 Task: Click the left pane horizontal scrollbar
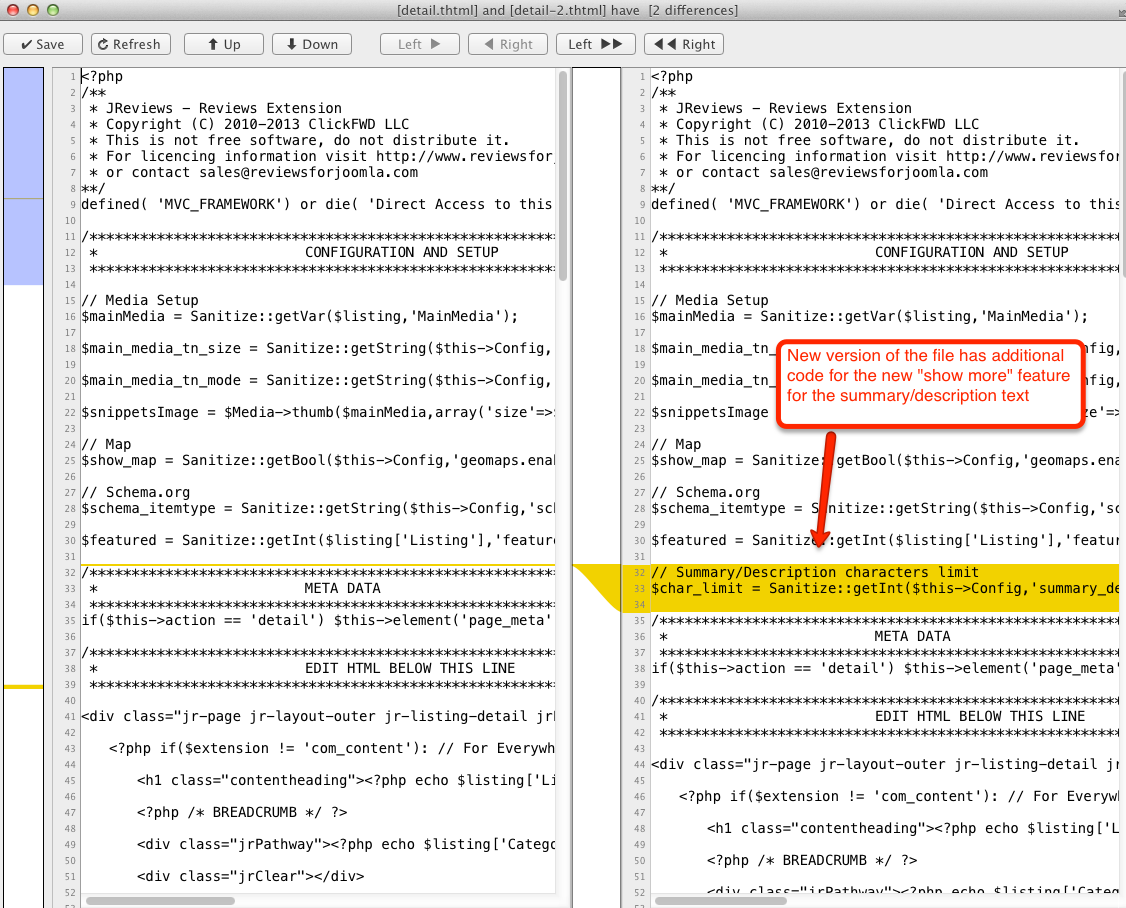160,900
